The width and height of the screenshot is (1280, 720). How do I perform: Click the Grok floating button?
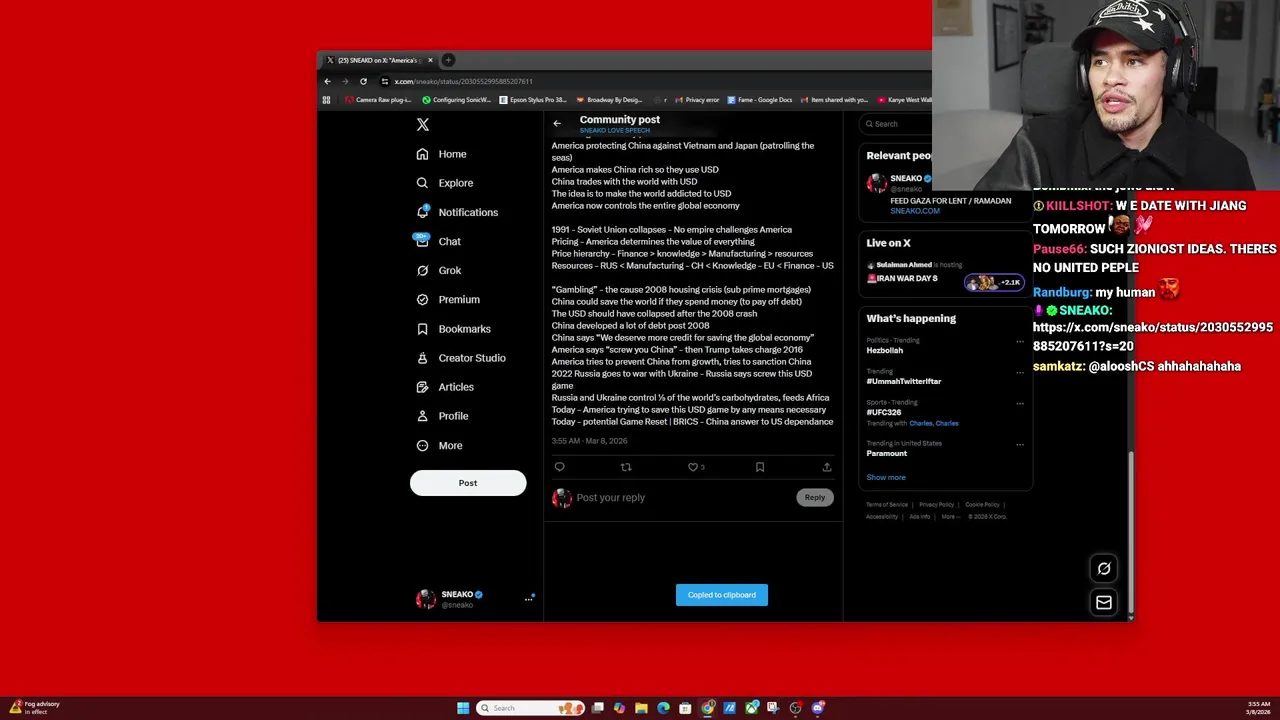point(1104,568)
